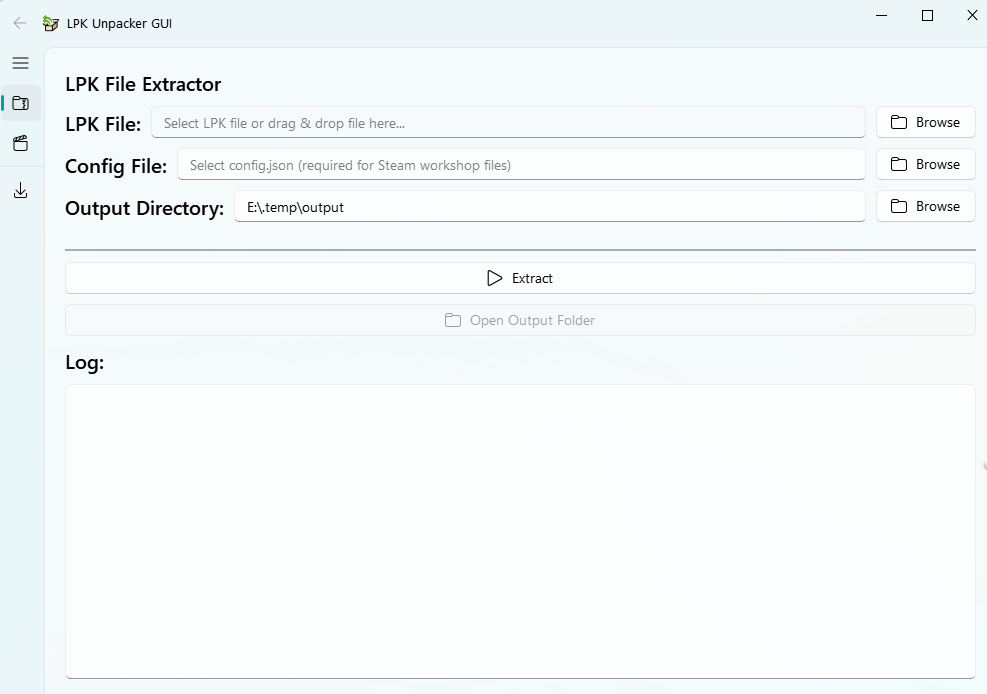This screenshot has height=694, width=987.
Task: Click the Open Output Folder button
Action: [520, 320]
